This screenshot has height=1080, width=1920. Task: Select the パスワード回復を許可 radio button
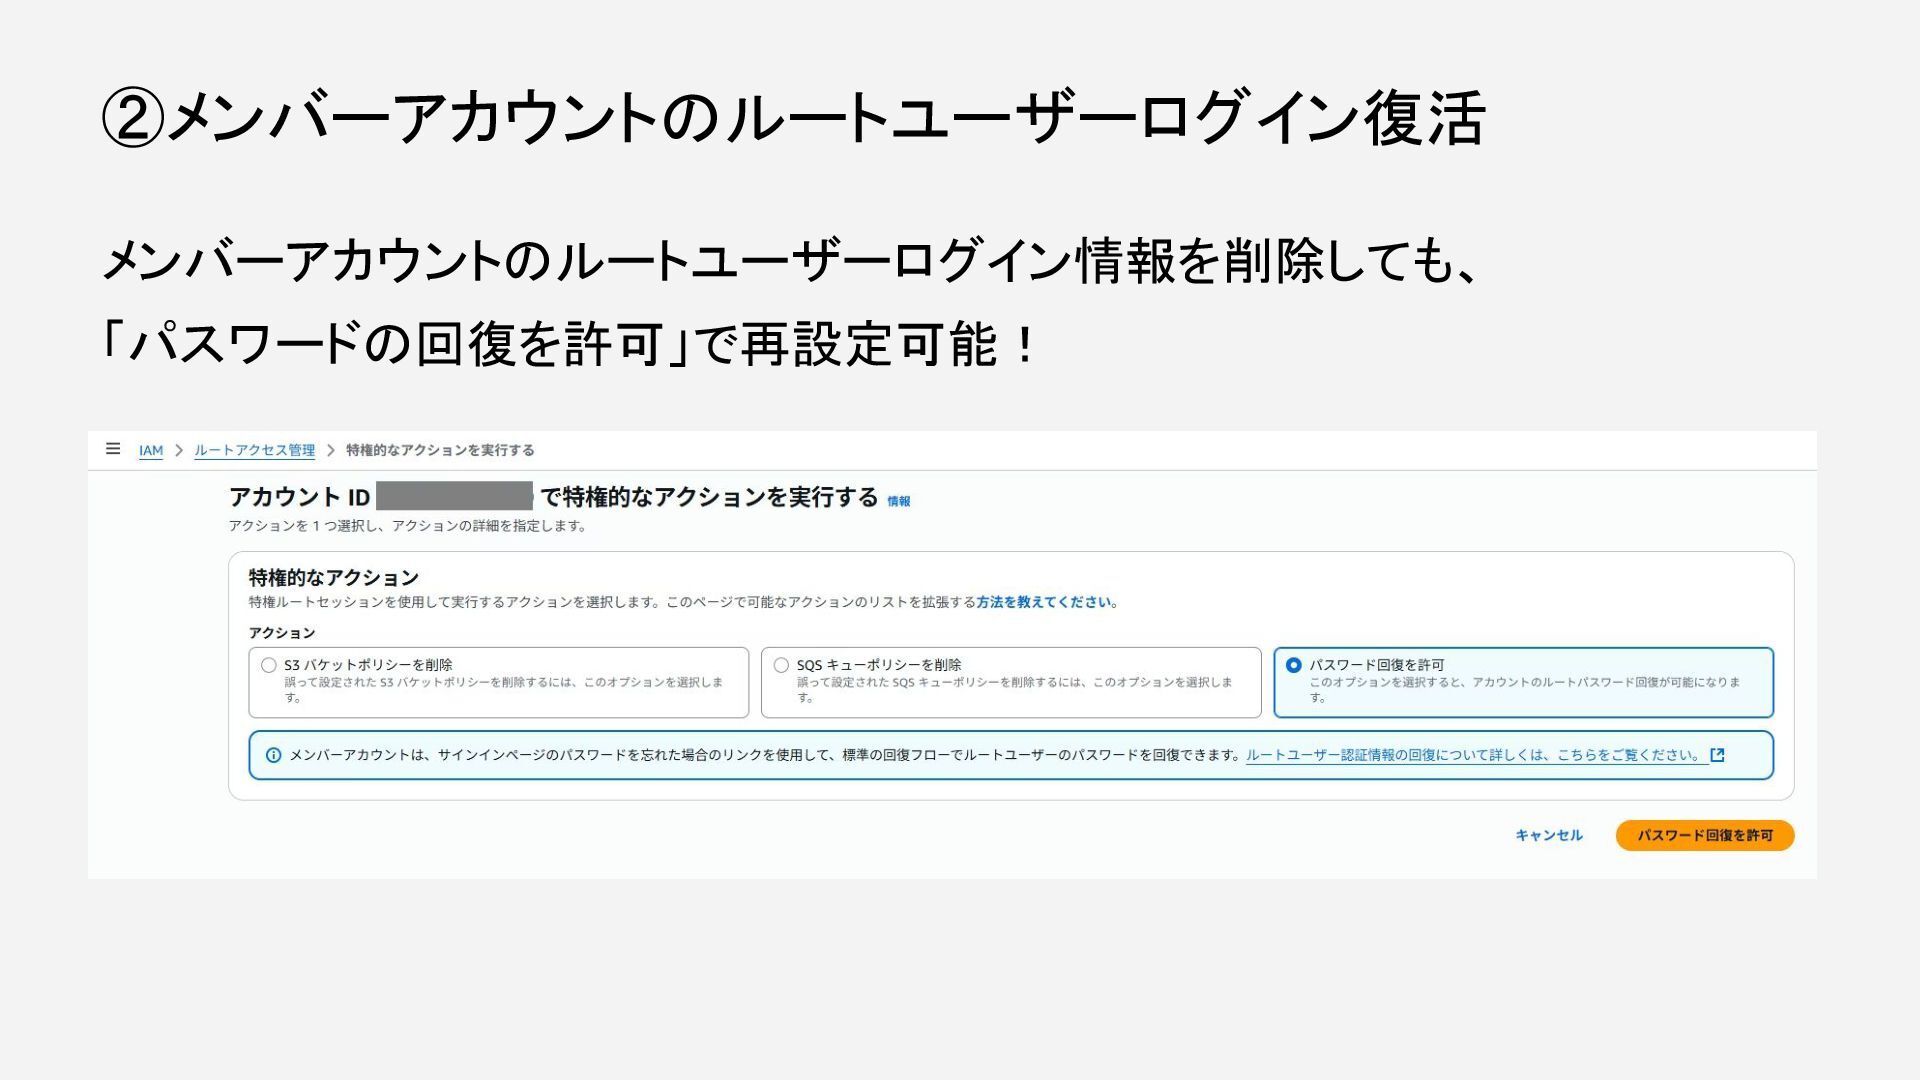(x=1293, y=665)
